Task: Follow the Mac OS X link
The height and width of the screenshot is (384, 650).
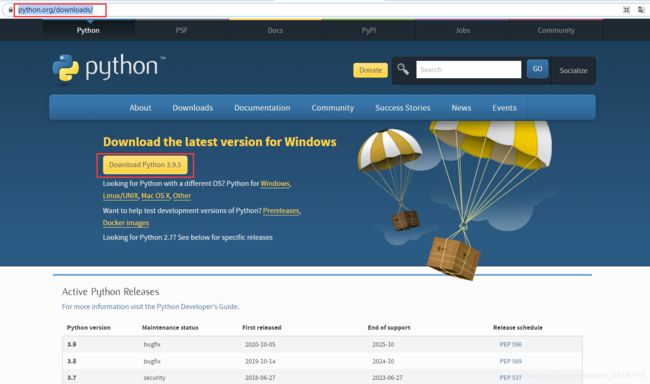Action: click(155, 196)
